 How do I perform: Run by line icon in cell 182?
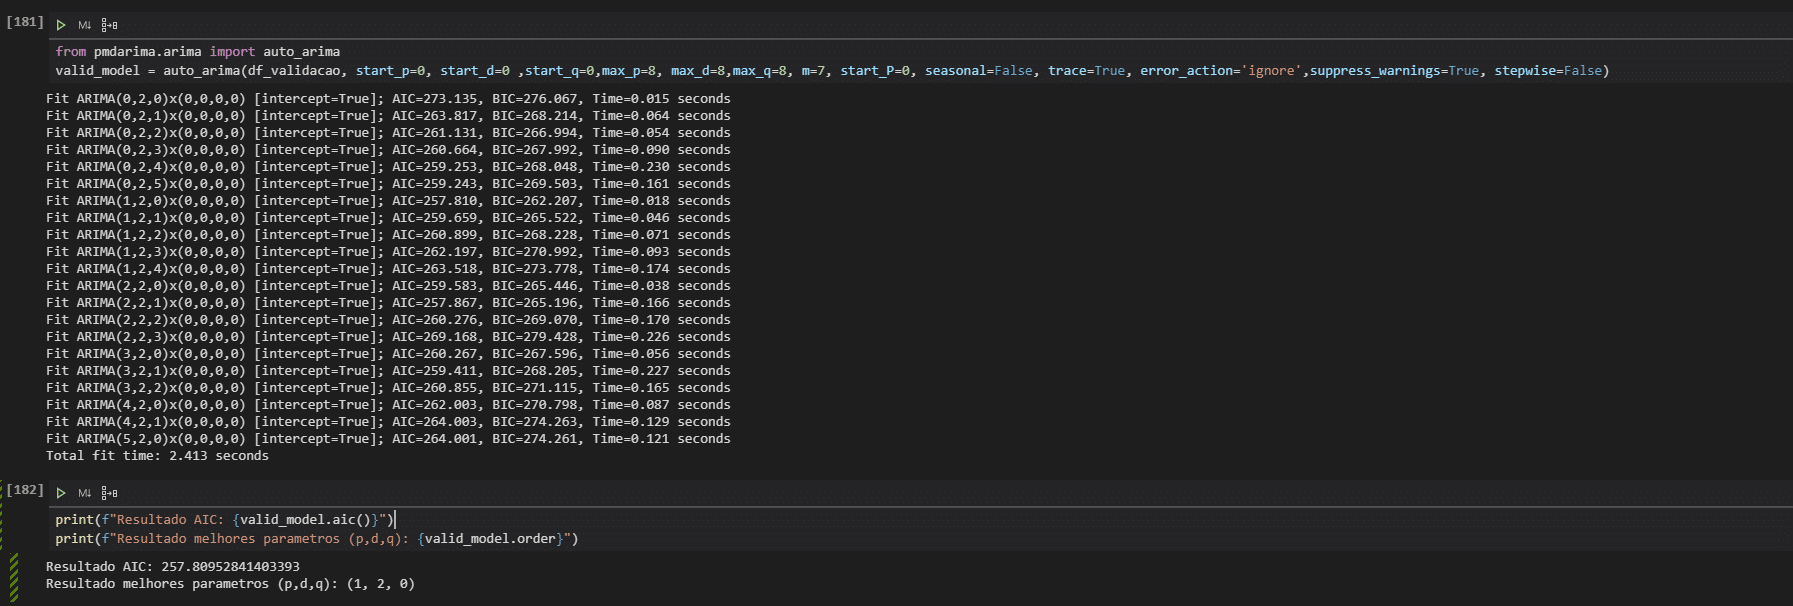109,493
